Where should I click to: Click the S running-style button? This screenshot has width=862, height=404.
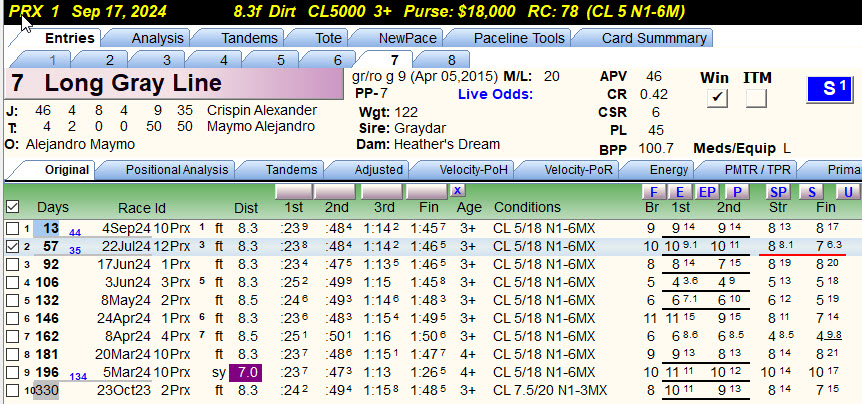[x=811, y=192]
